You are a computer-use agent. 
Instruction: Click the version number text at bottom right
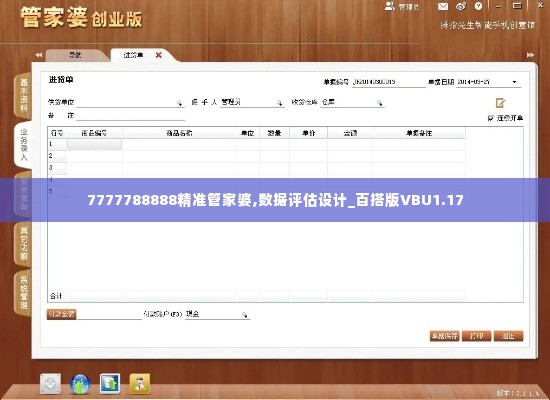[518, 393]
